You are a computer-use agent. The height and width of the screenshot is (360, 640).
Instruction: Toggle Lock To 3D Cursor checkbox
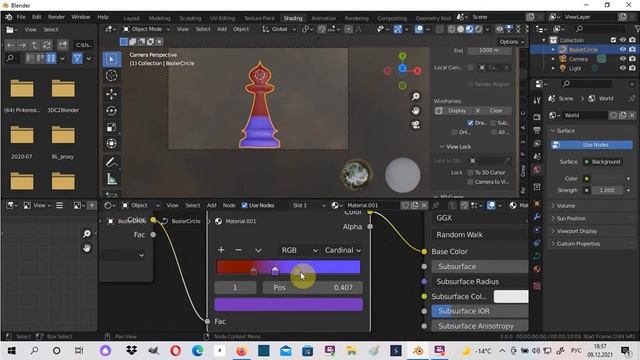tap(471, 173)
